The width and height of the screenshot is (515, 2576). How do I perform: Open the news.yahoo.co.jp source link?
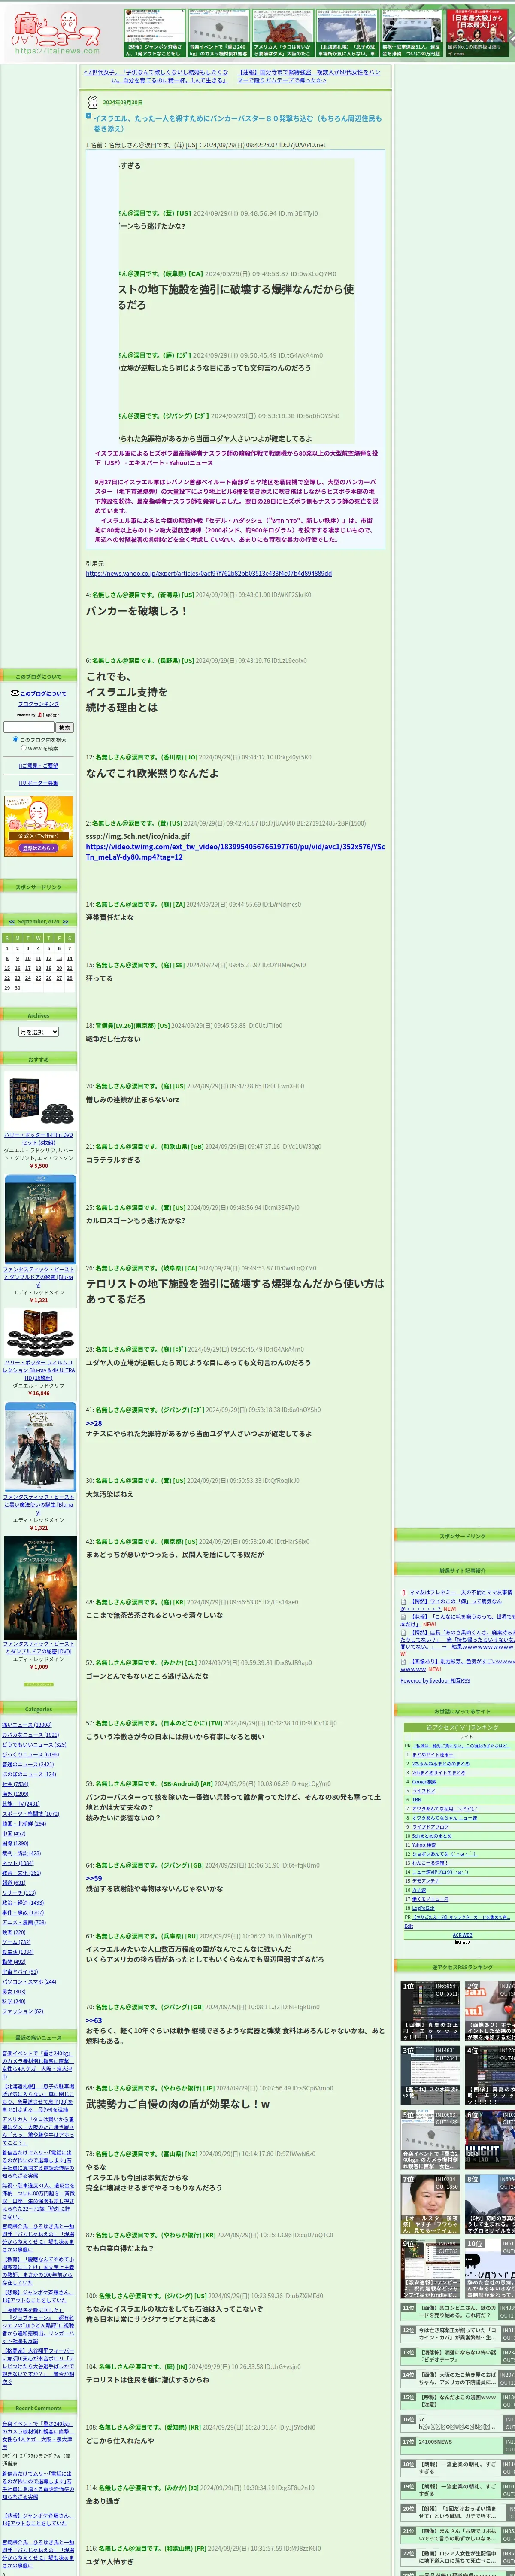[x=209, y=574]
